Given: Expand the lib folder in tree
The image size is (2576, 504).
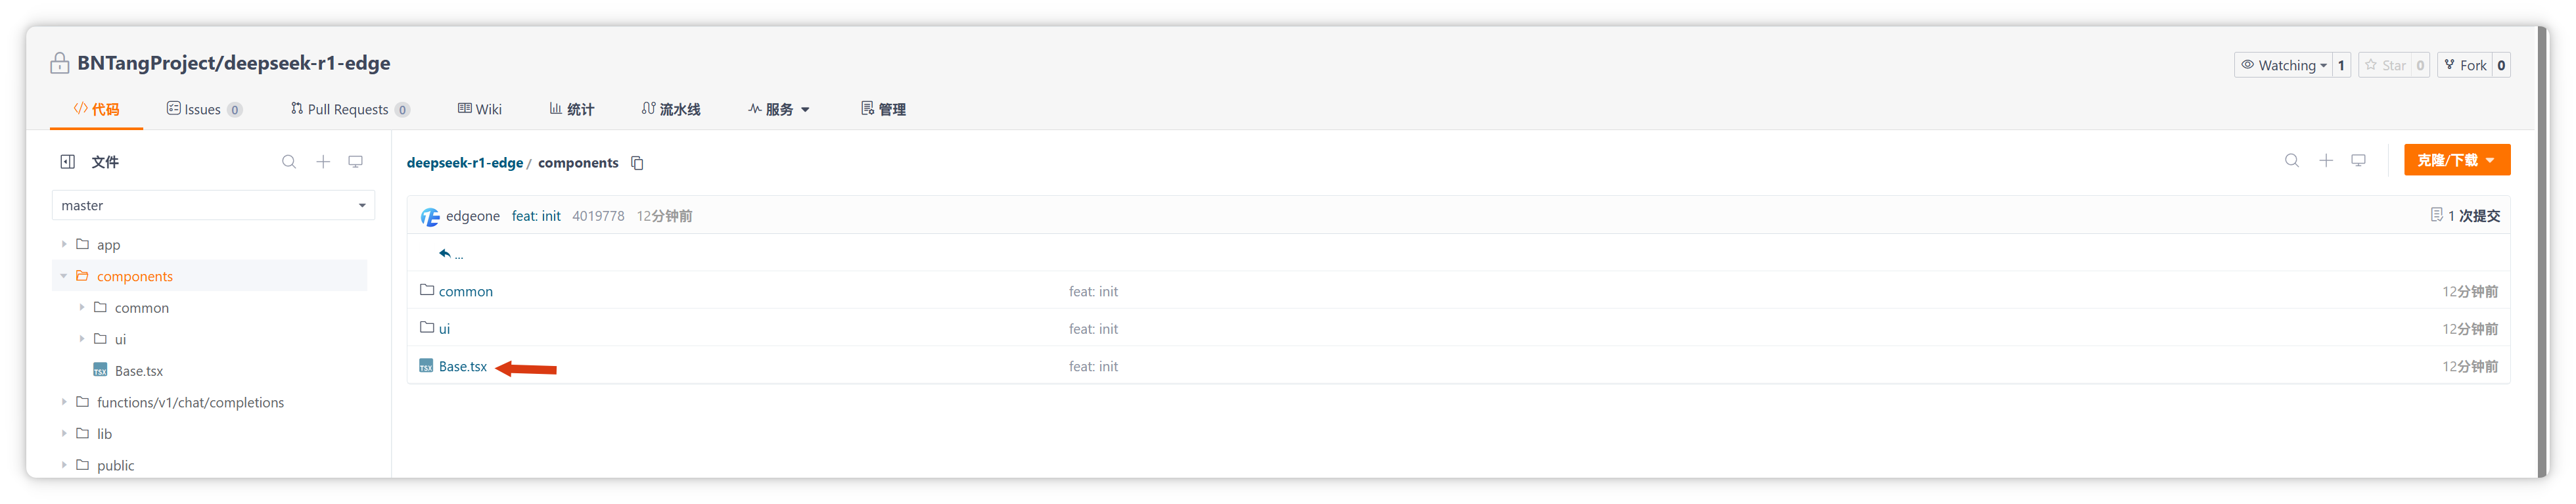Looking at the screenshot, I should click(64, 433).
